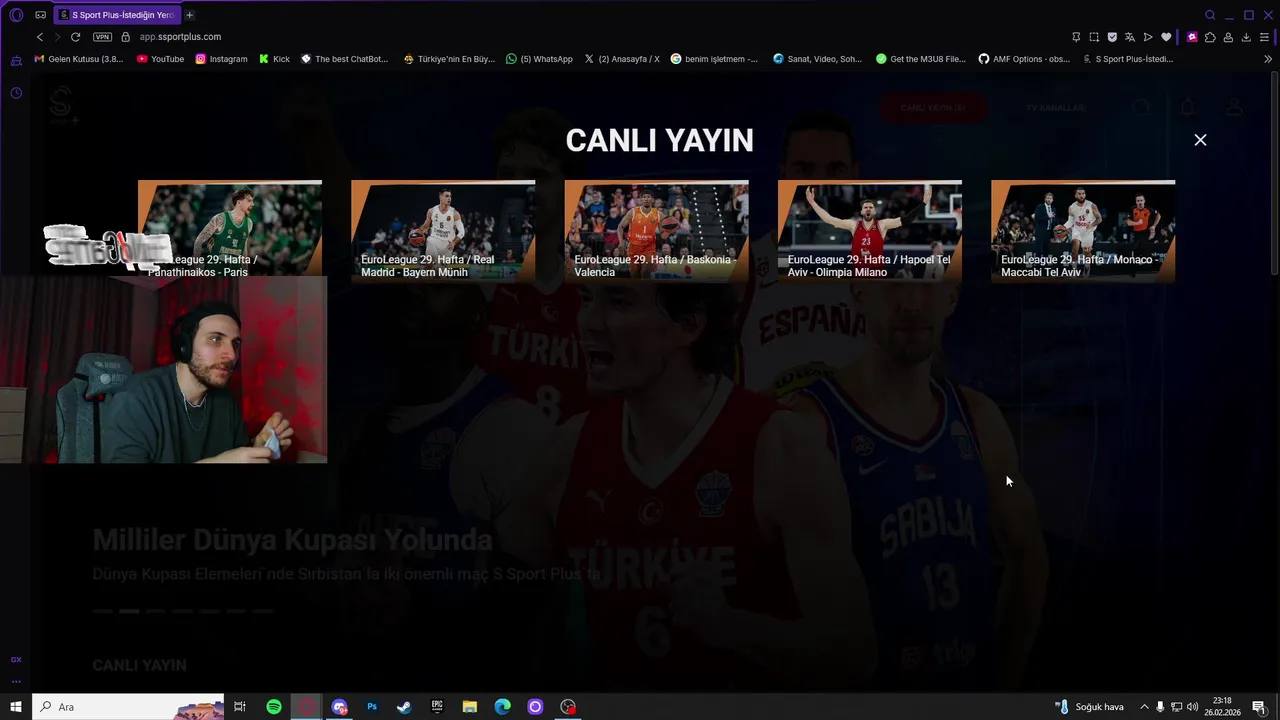Open the Soğuk hava weather widget

point(1090,707)
